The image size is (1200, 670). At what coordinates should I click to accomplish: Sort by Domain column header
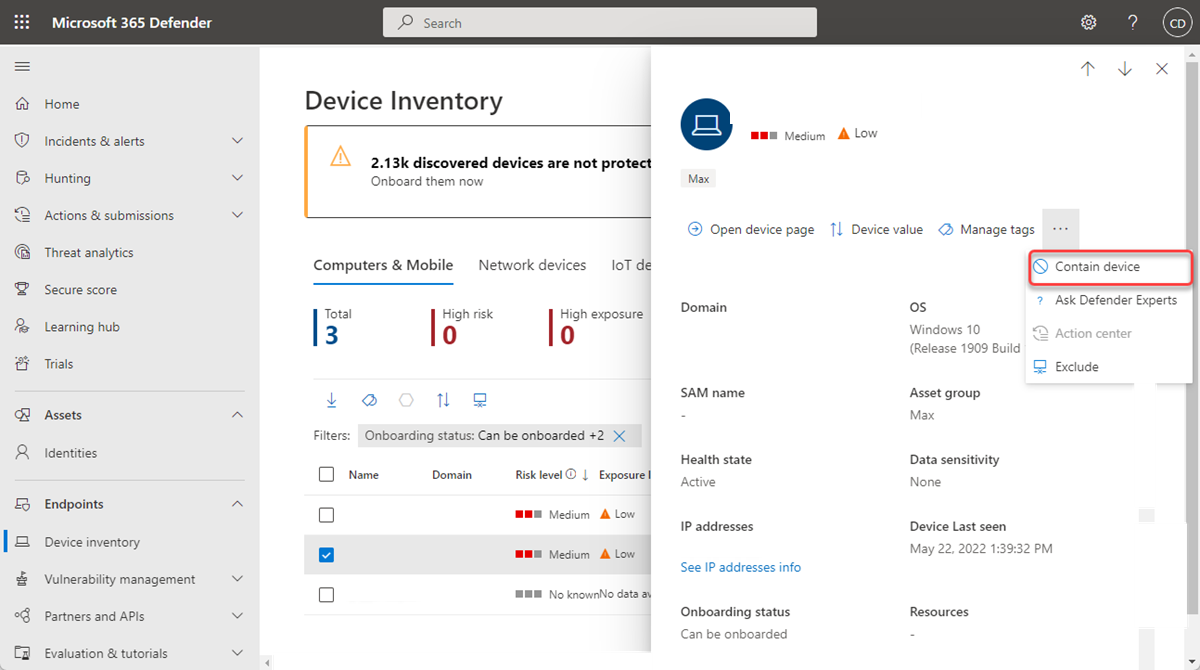[x=452, y=475]
